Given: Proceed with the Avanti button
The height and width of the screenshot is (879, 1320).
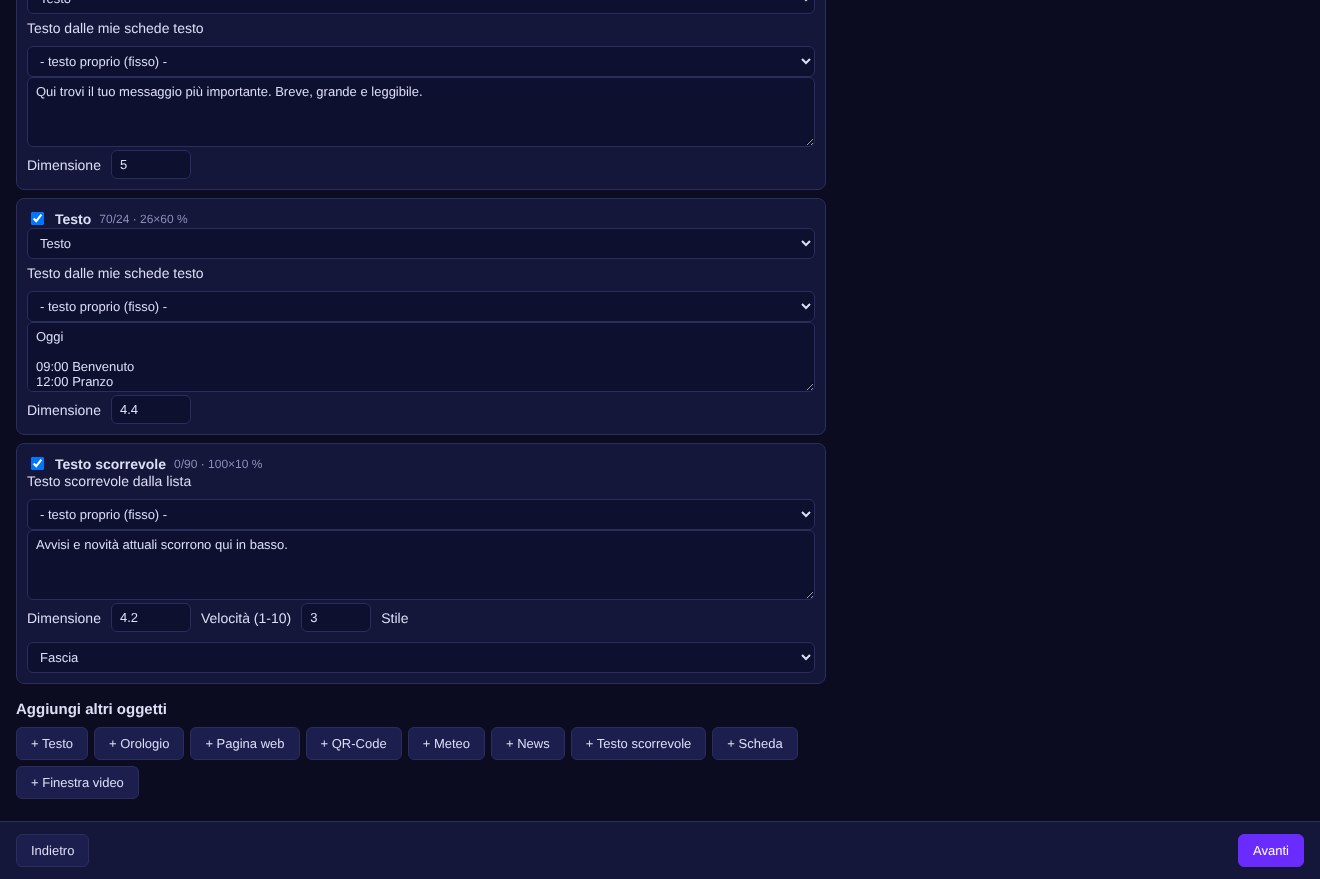Looking at the screenshot, I should point(1271,850).
